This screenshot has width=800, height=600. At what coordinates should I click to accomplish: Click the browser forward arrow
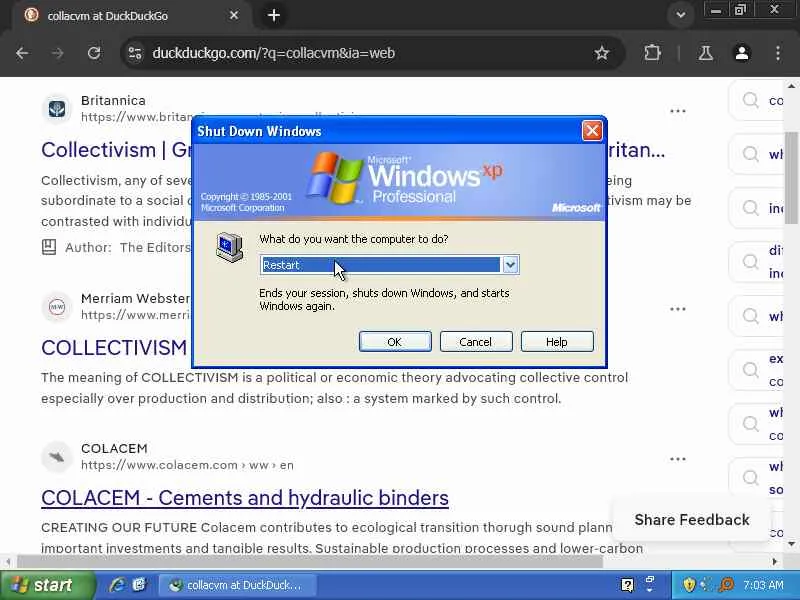pyautogui.click(x=58, y=53)
